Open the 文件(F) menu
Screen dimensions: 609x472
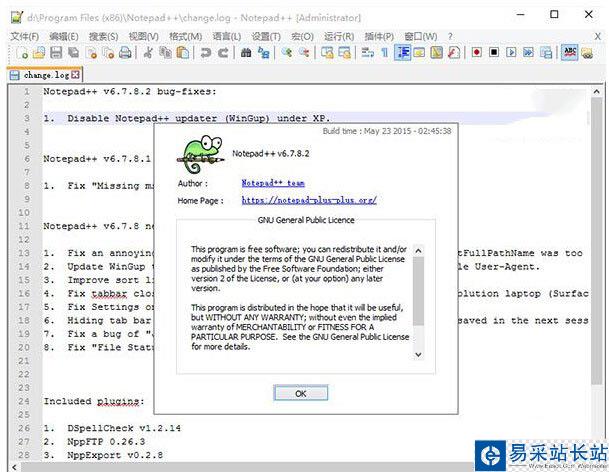[24, 37]
